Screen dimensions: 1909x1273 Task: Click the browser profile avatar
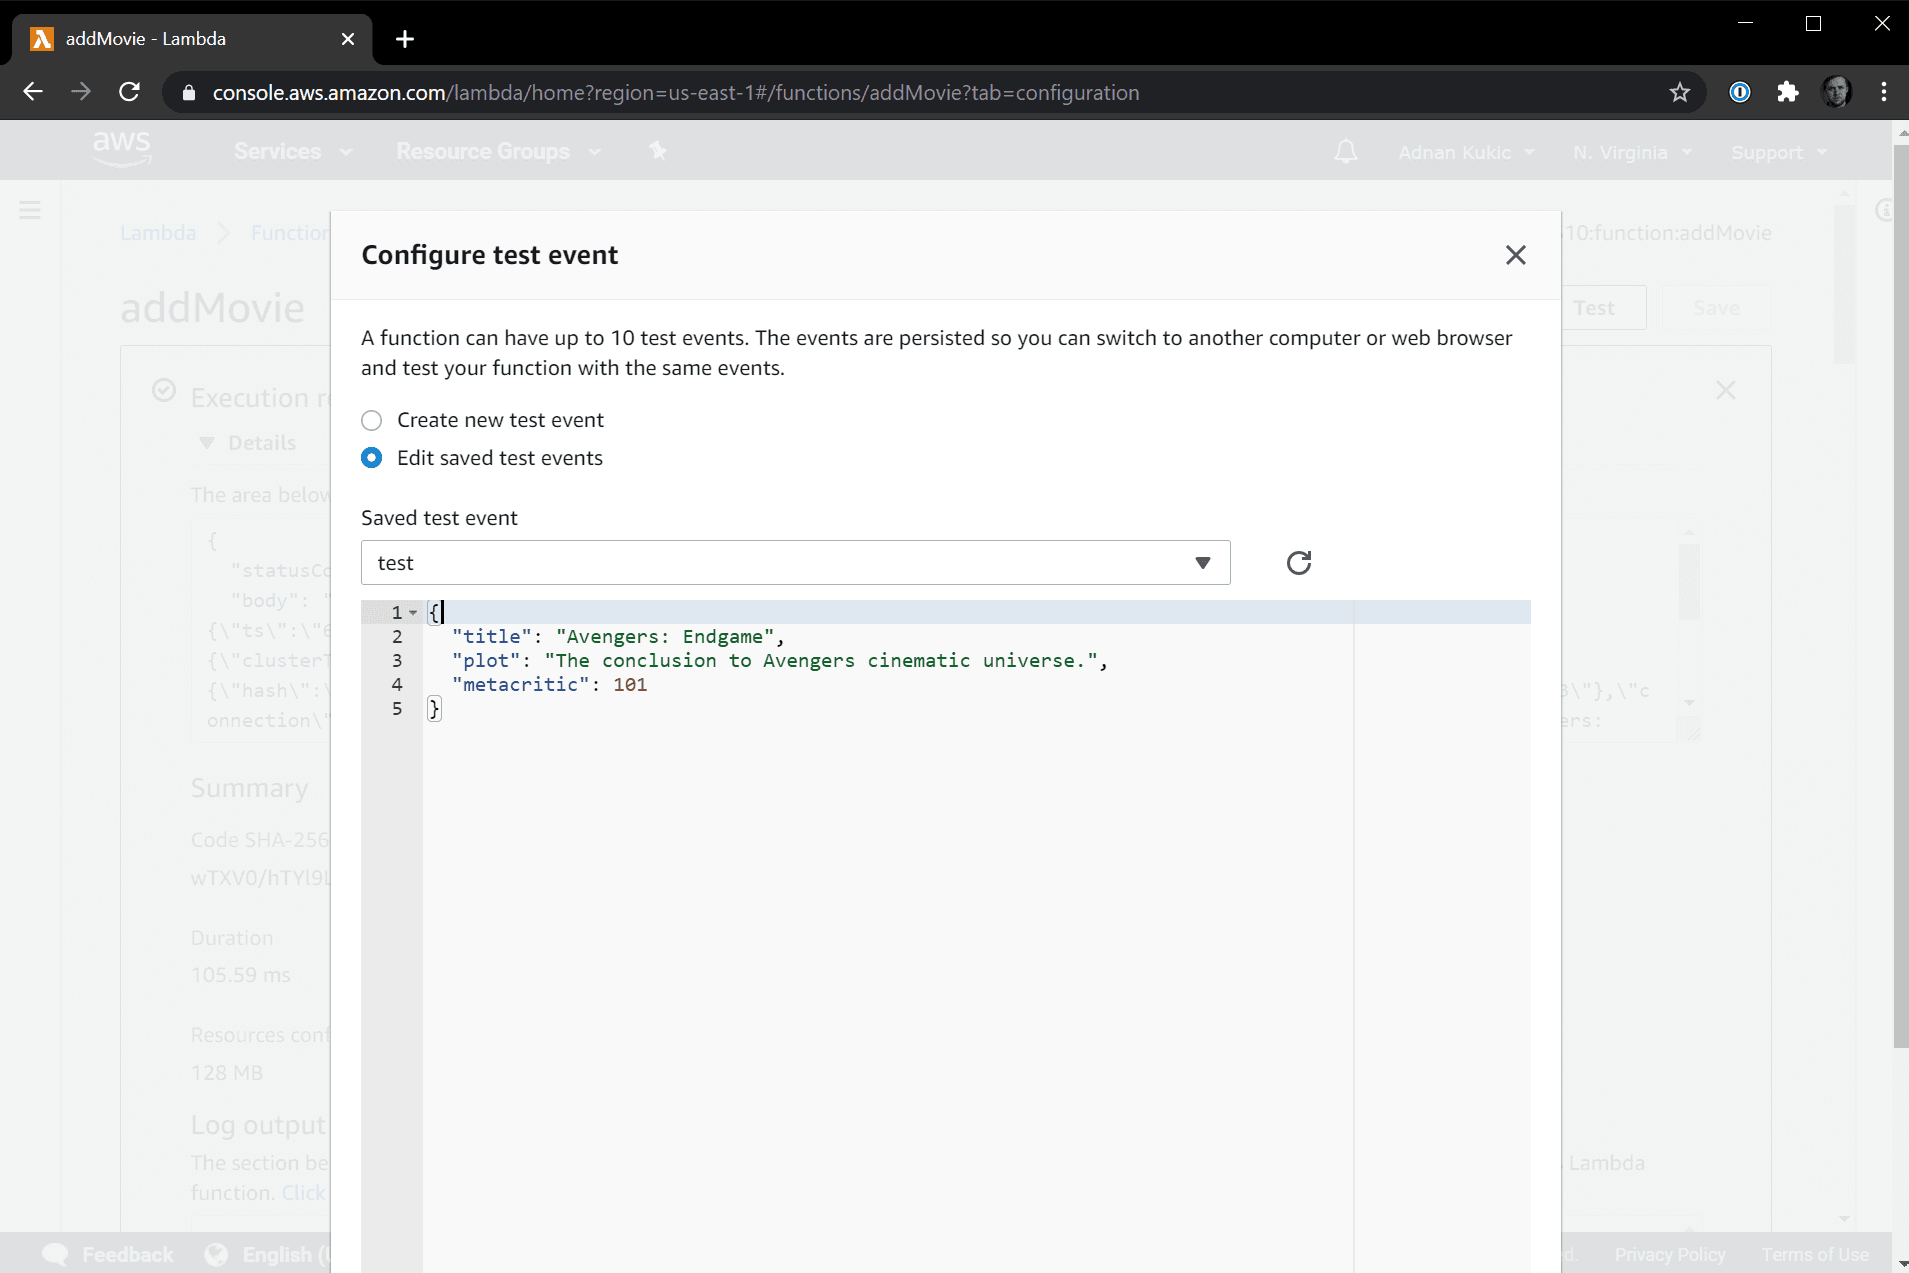(1836, 92)
